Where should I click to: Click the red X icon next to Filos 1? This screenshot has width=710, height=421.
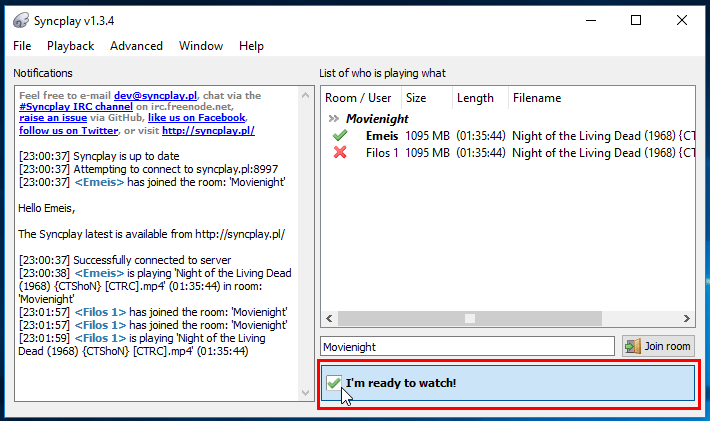click(x=340, y=153)
